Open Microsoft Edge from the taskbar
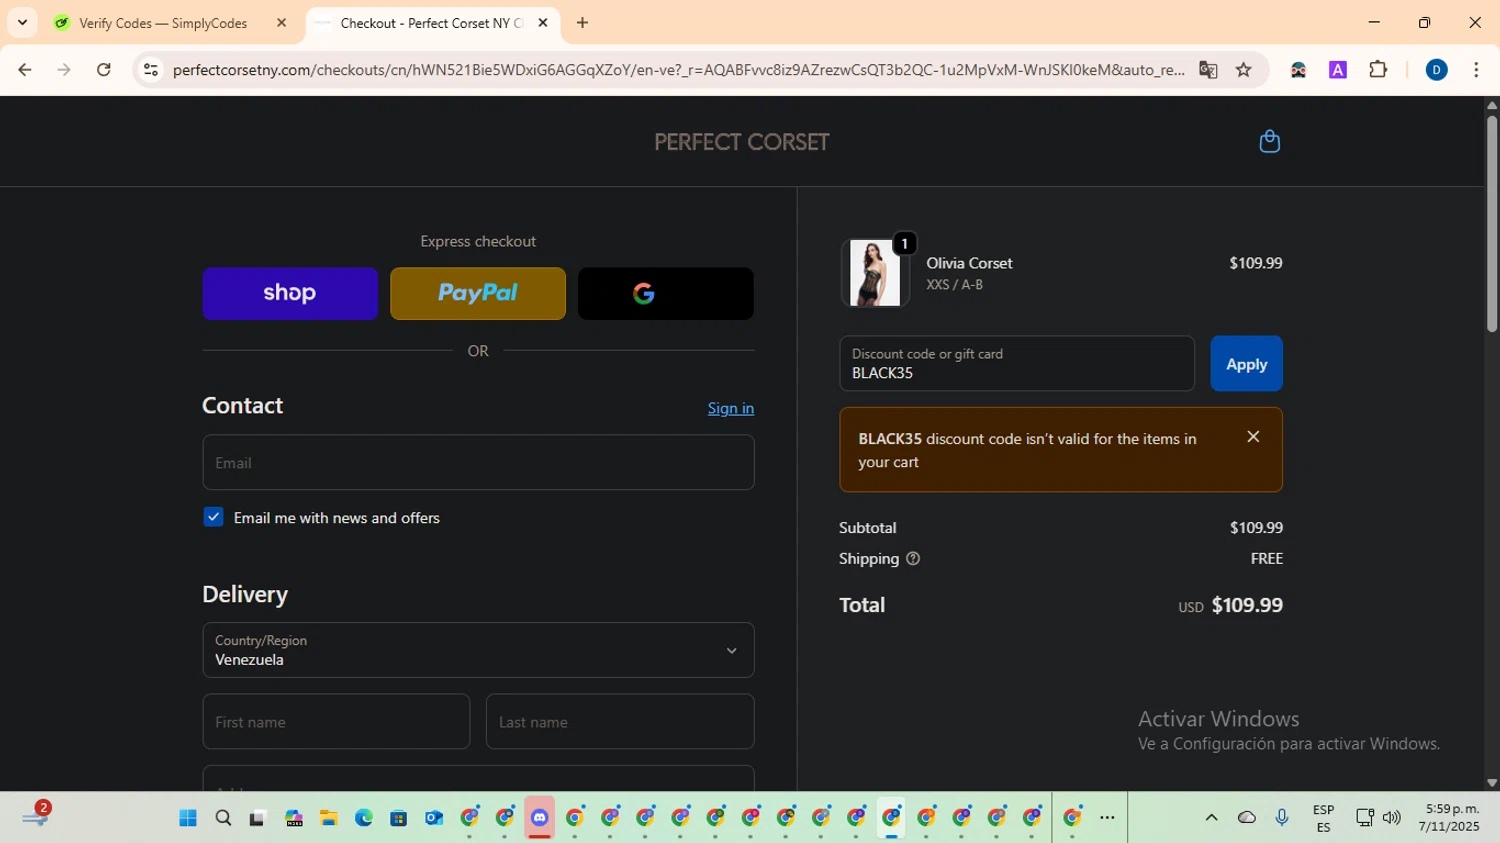This screenshot has height=843, width=1500. 363,818
